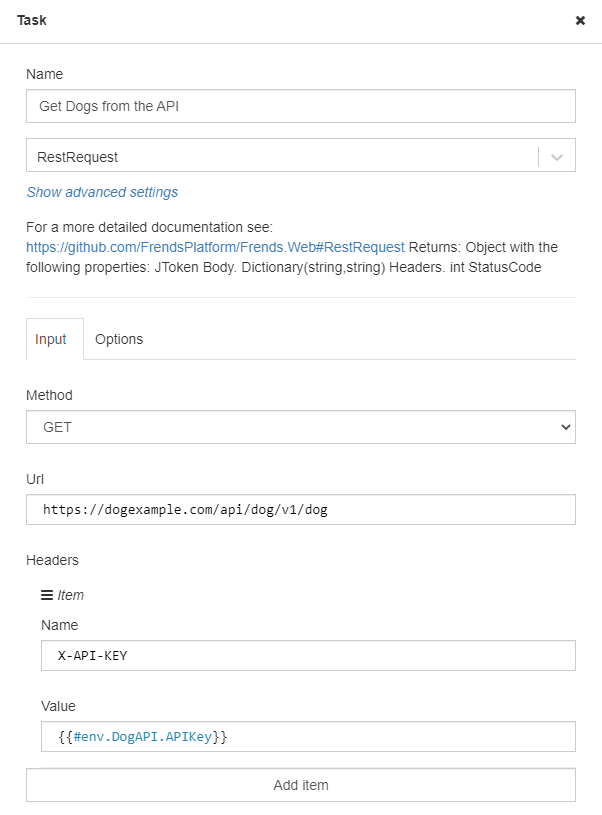Expand the RestRequest chevron arrow
602x815 pixels.
(557, 157)
